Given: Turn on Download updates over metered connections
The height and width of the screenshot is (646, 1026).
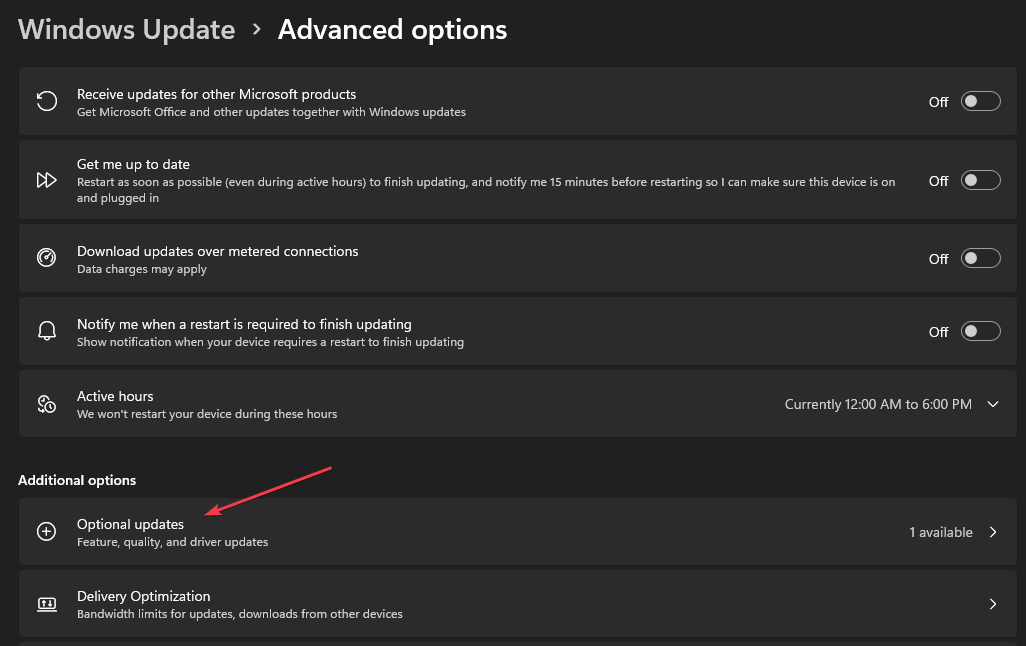Looking at the screenshot, I should (980, 258).
